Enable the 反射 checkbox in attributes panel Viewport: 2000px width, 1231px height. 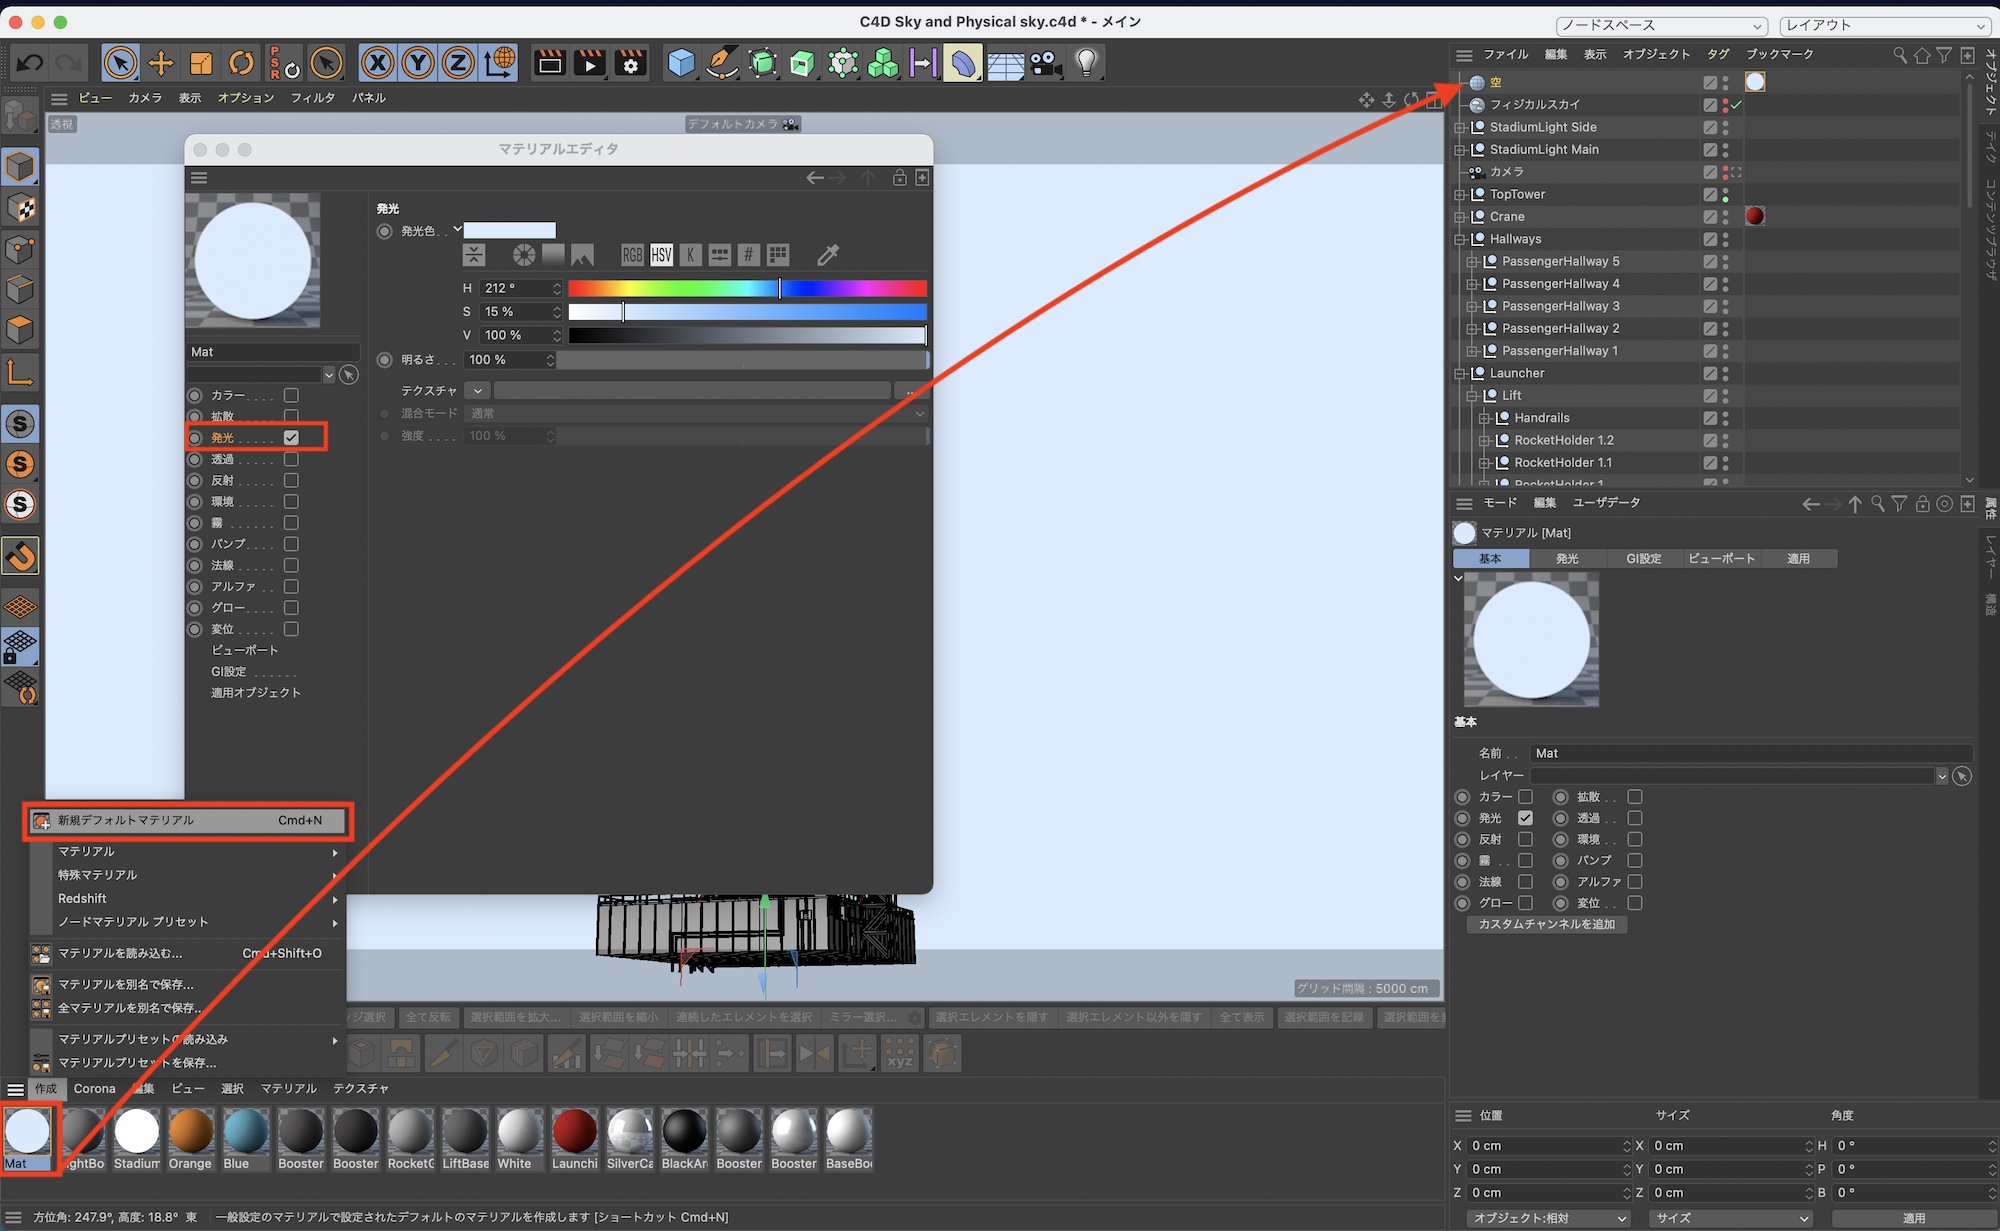(1525, 839)
